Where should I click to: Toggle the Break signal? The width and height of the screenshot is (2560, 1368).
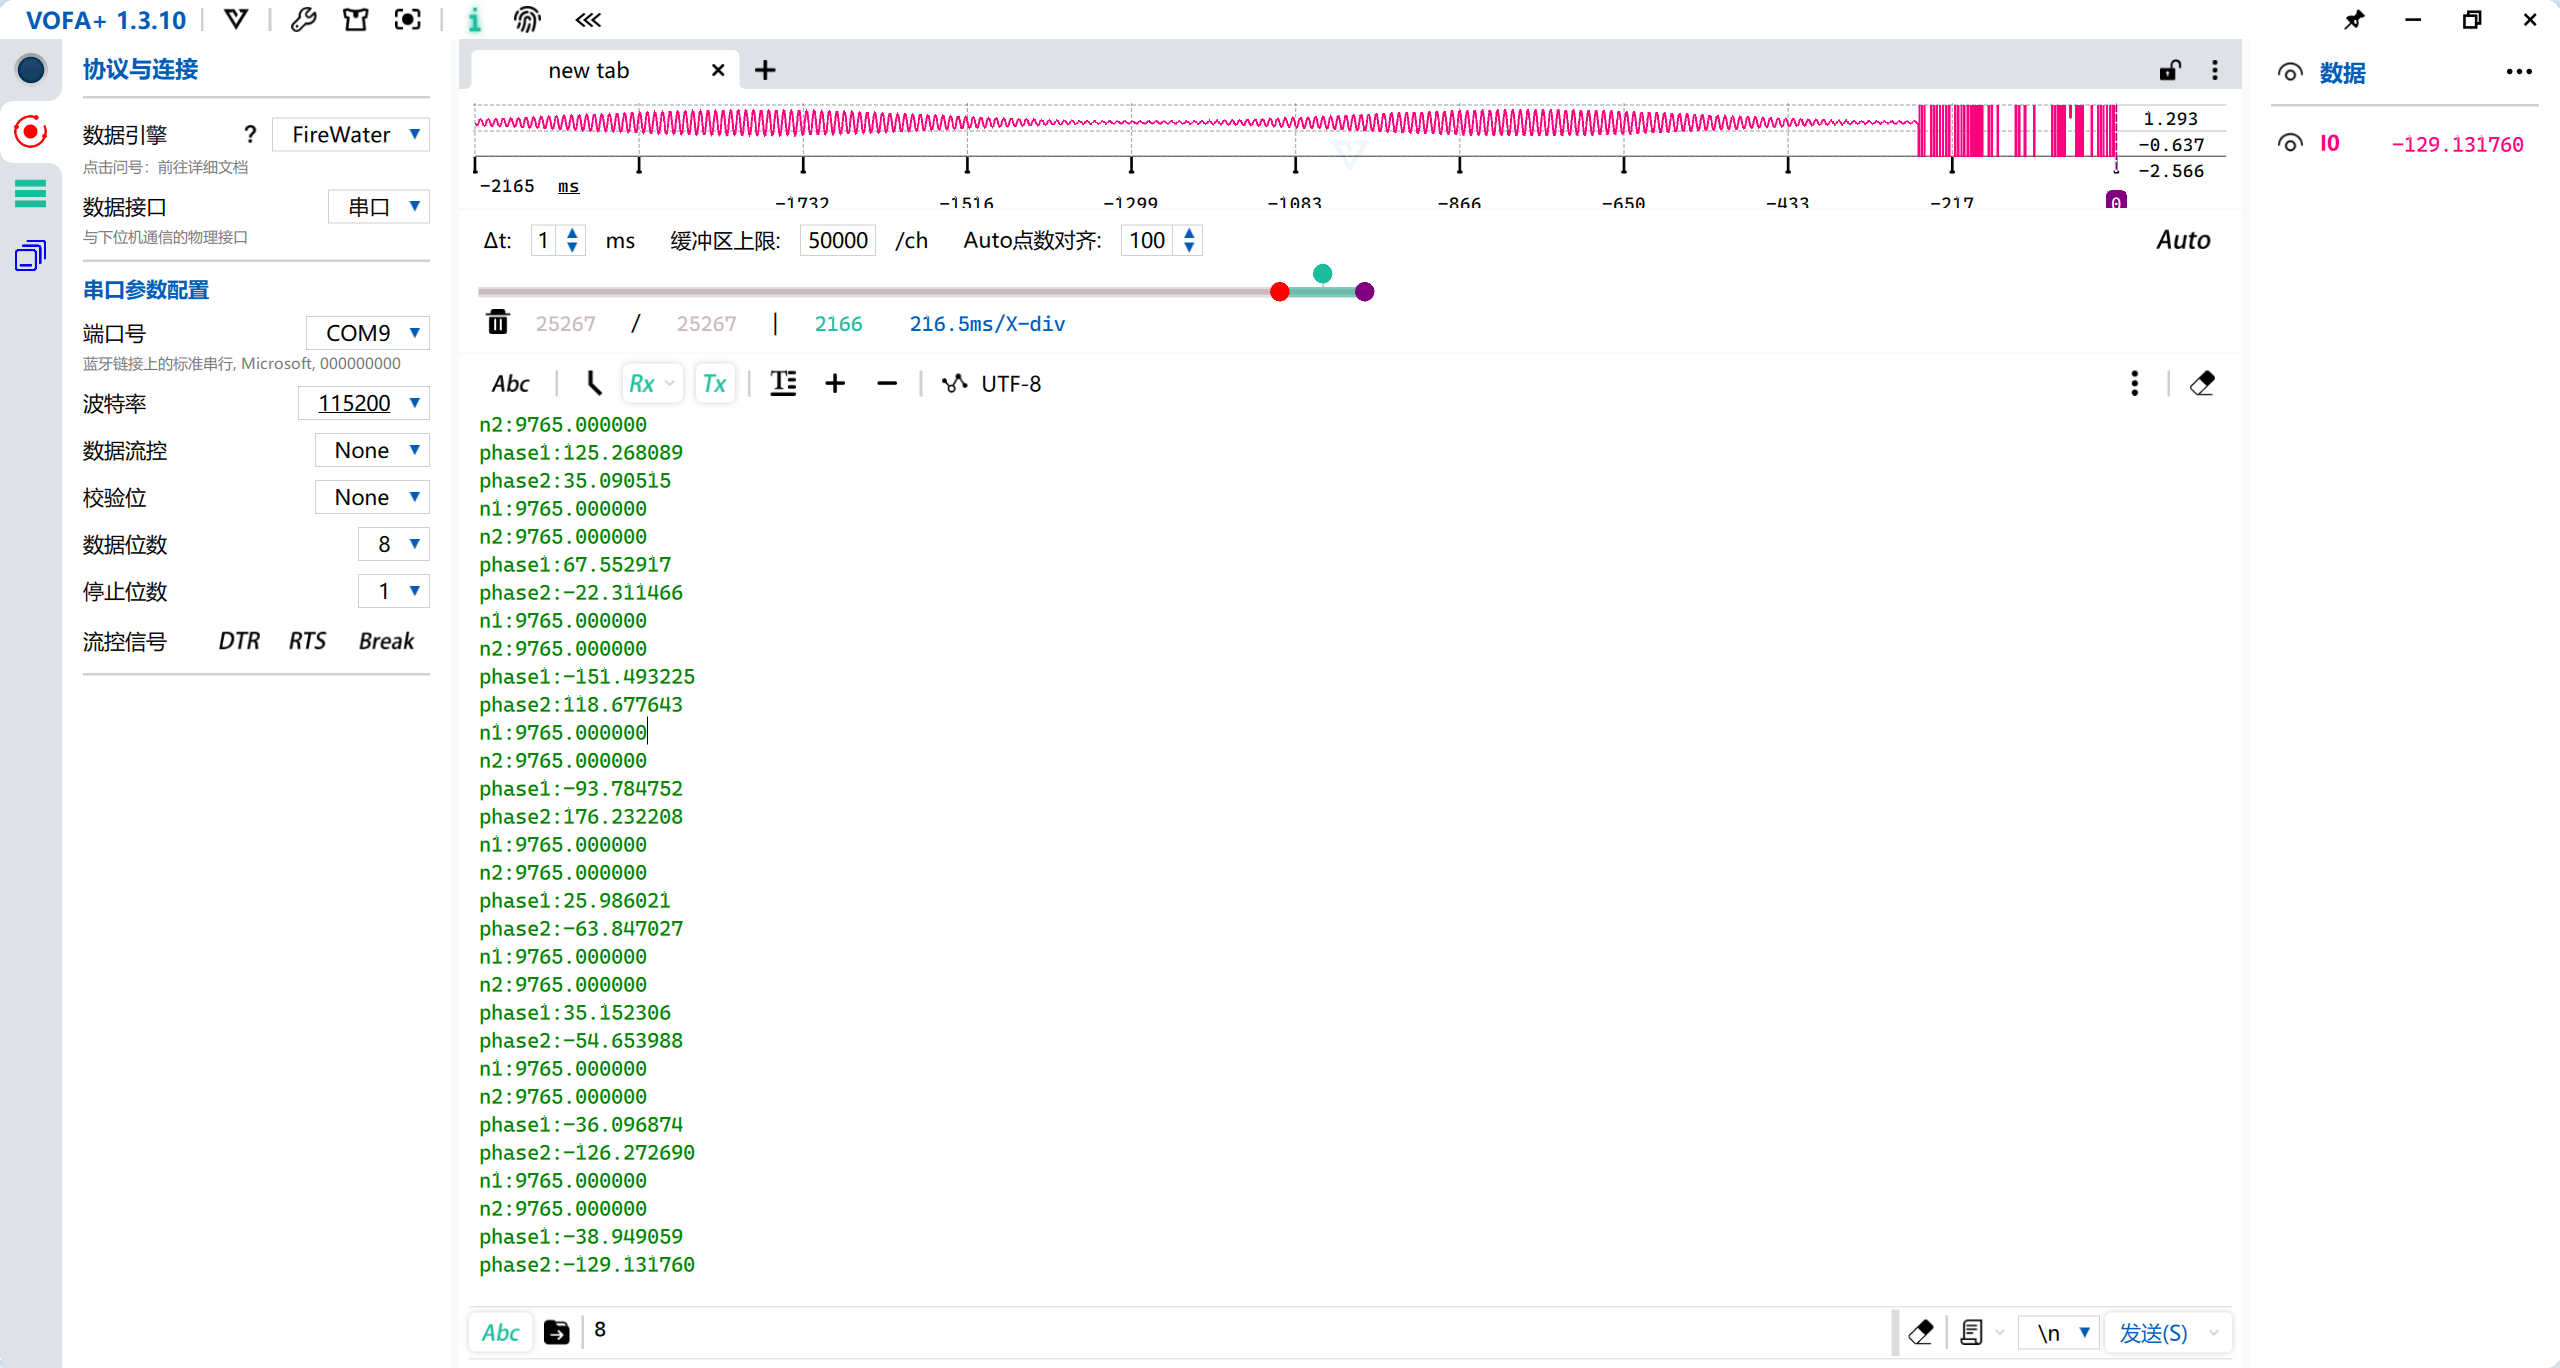click(x=386, y=641)
